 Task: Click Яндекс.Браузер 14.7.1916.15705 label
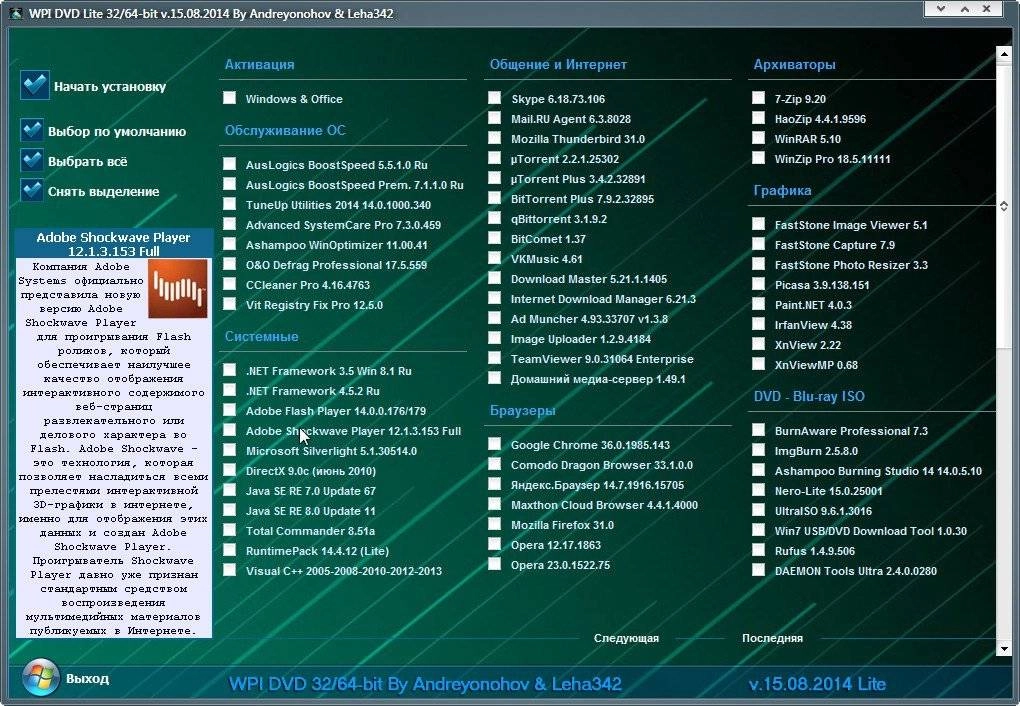tap(597, 485)
